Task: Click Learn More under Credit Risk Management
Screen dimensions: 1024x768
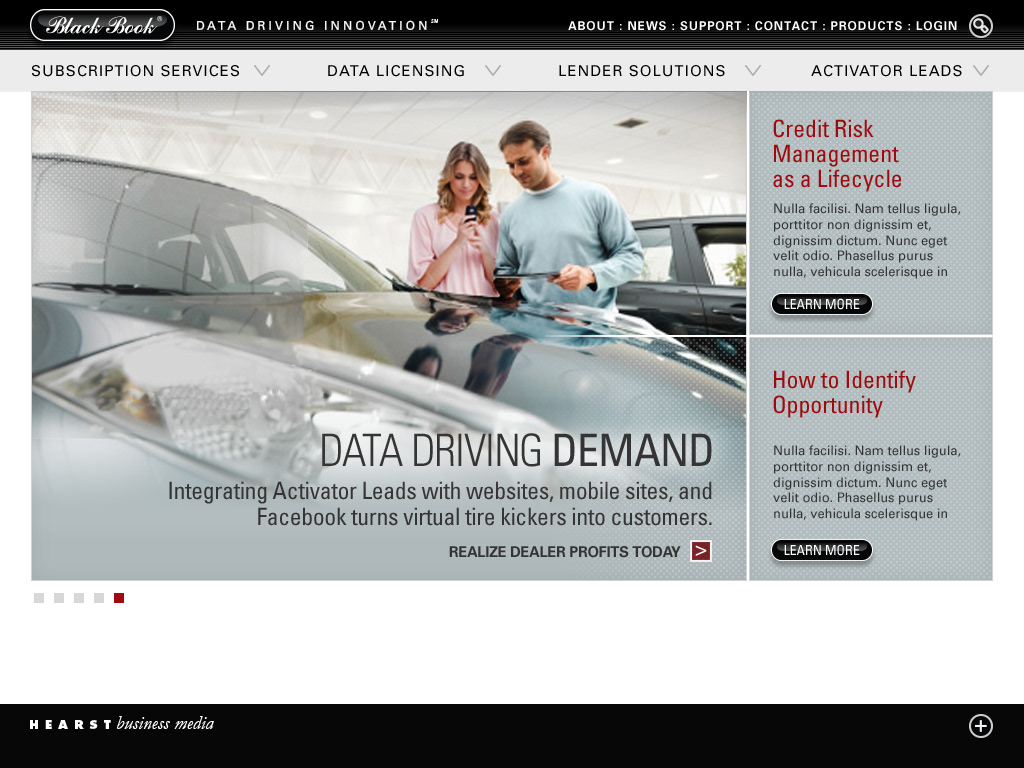Action: (x=822, y=304)
